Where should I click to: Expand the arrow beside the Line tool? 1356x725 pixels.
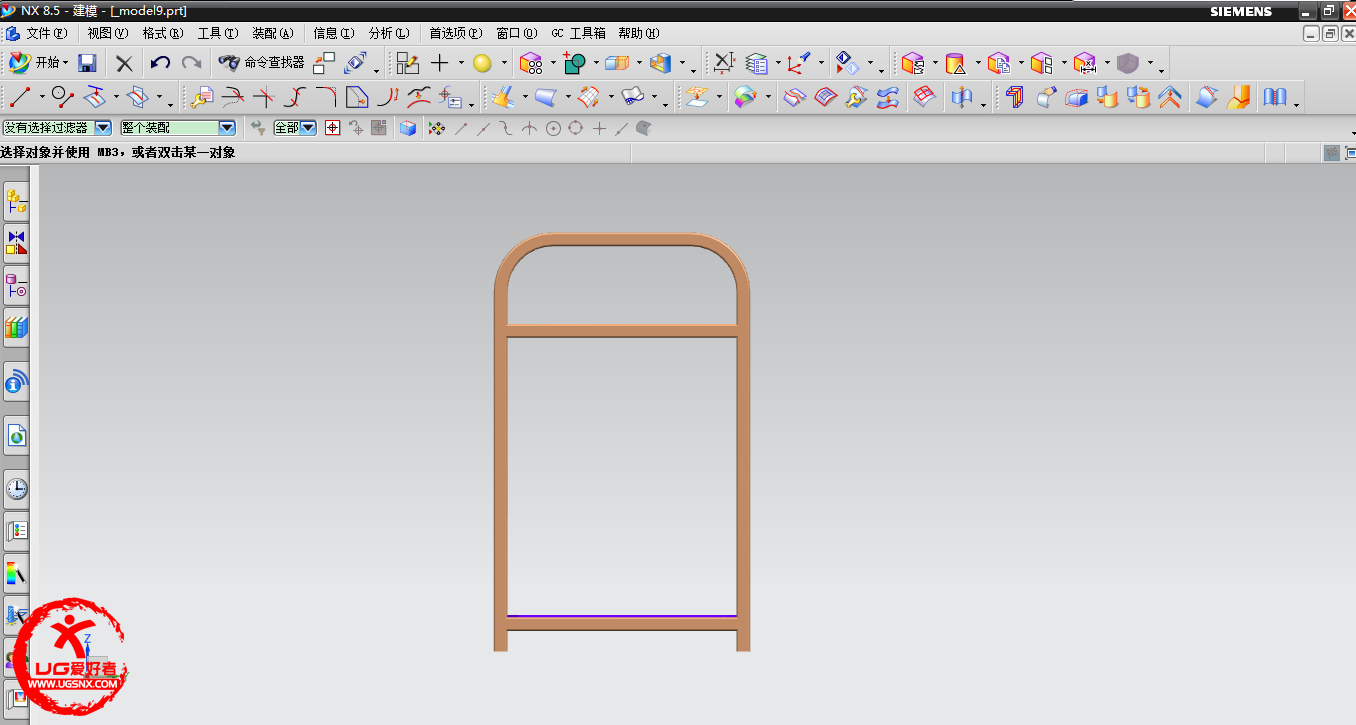(x=42, y=97)
